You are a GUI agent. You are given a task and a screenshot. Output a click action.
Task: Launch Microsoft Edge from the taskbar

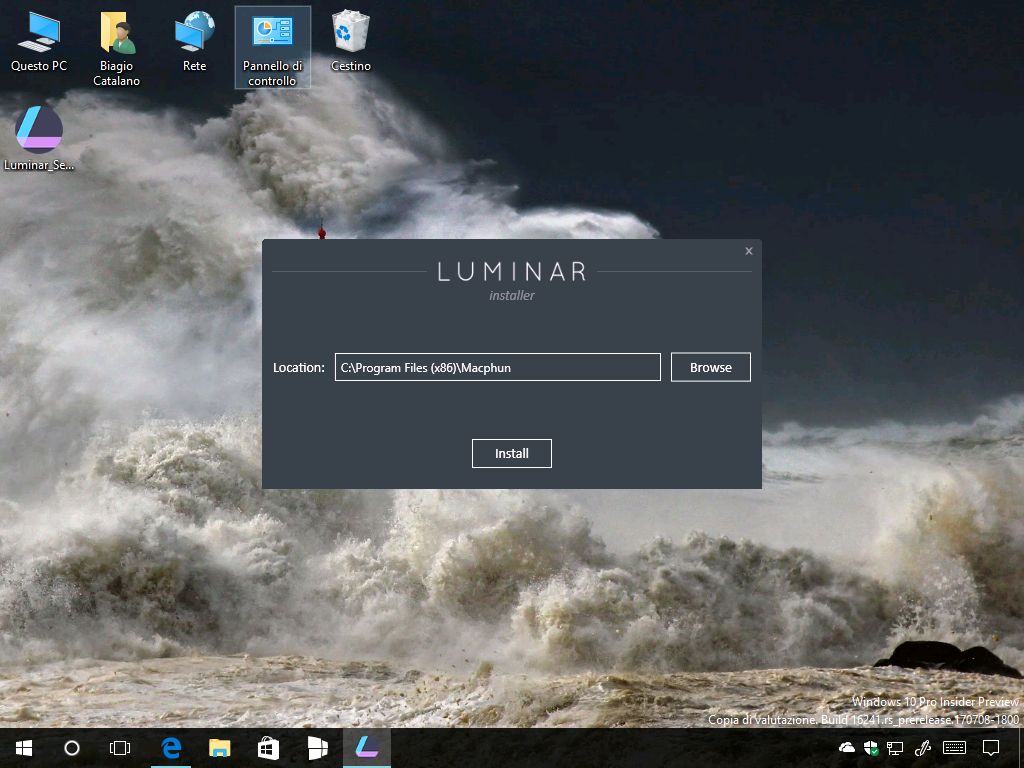coord(170,748)
